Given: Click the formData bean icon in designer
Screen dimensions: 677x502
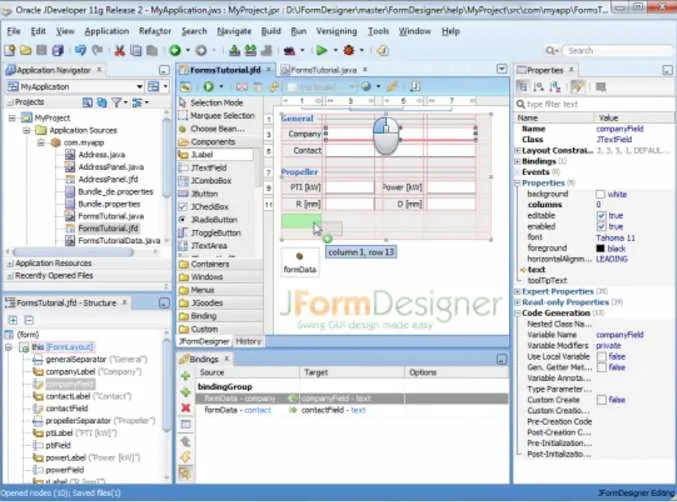Looking at the screenshot, I should coord(300,256).
